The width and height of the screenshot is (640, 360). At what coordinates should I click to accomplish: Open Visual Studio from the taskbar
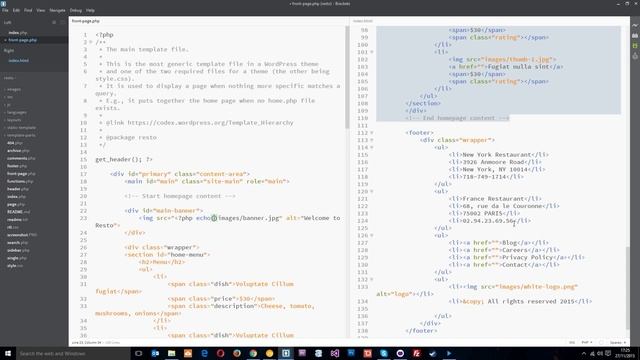[335, 353]
